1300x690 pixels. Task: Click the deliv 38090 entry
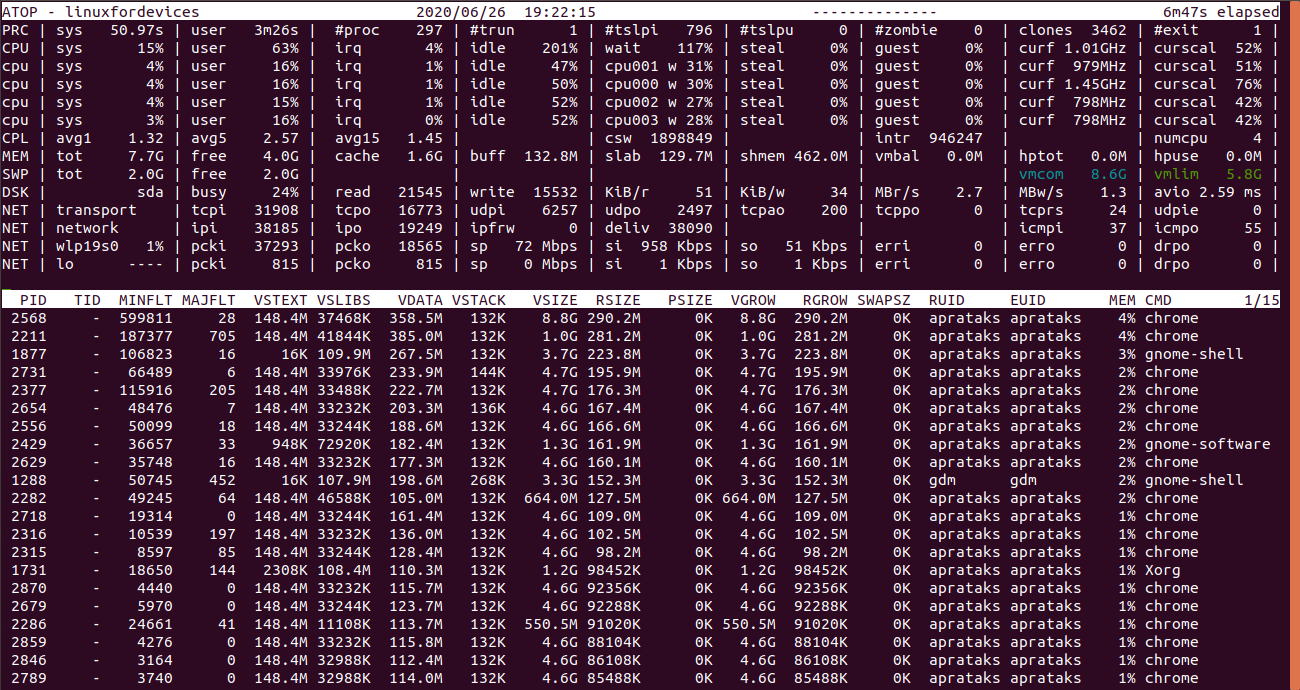(659, 228)
